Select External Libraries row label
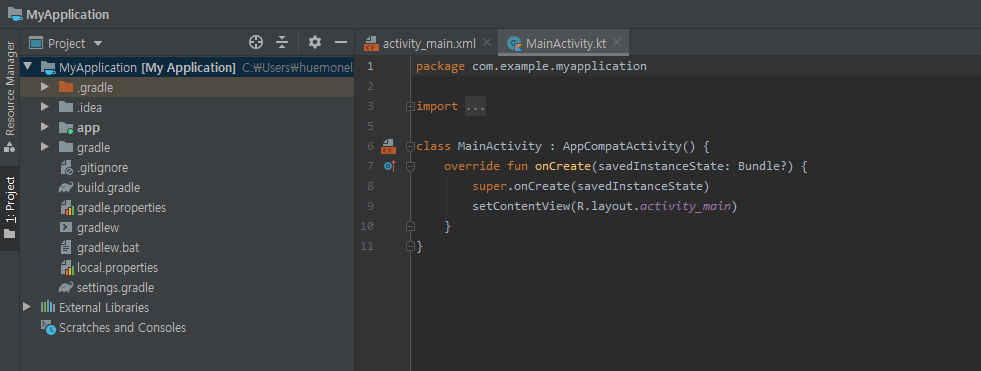Image resolution: width=981 pixels, height=371 pixels. pos(104,308)
